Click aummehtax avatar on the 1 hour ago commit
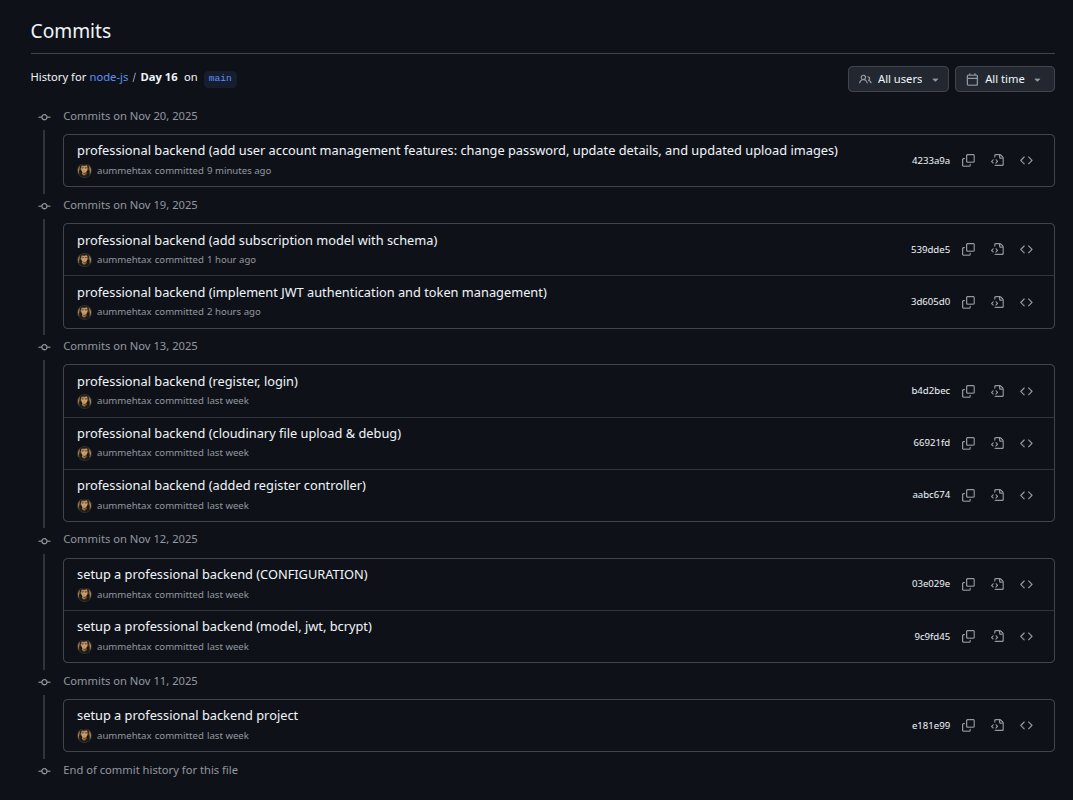Screen dimensions: 1073x800 pyautogui.click(x=84, y=259)
